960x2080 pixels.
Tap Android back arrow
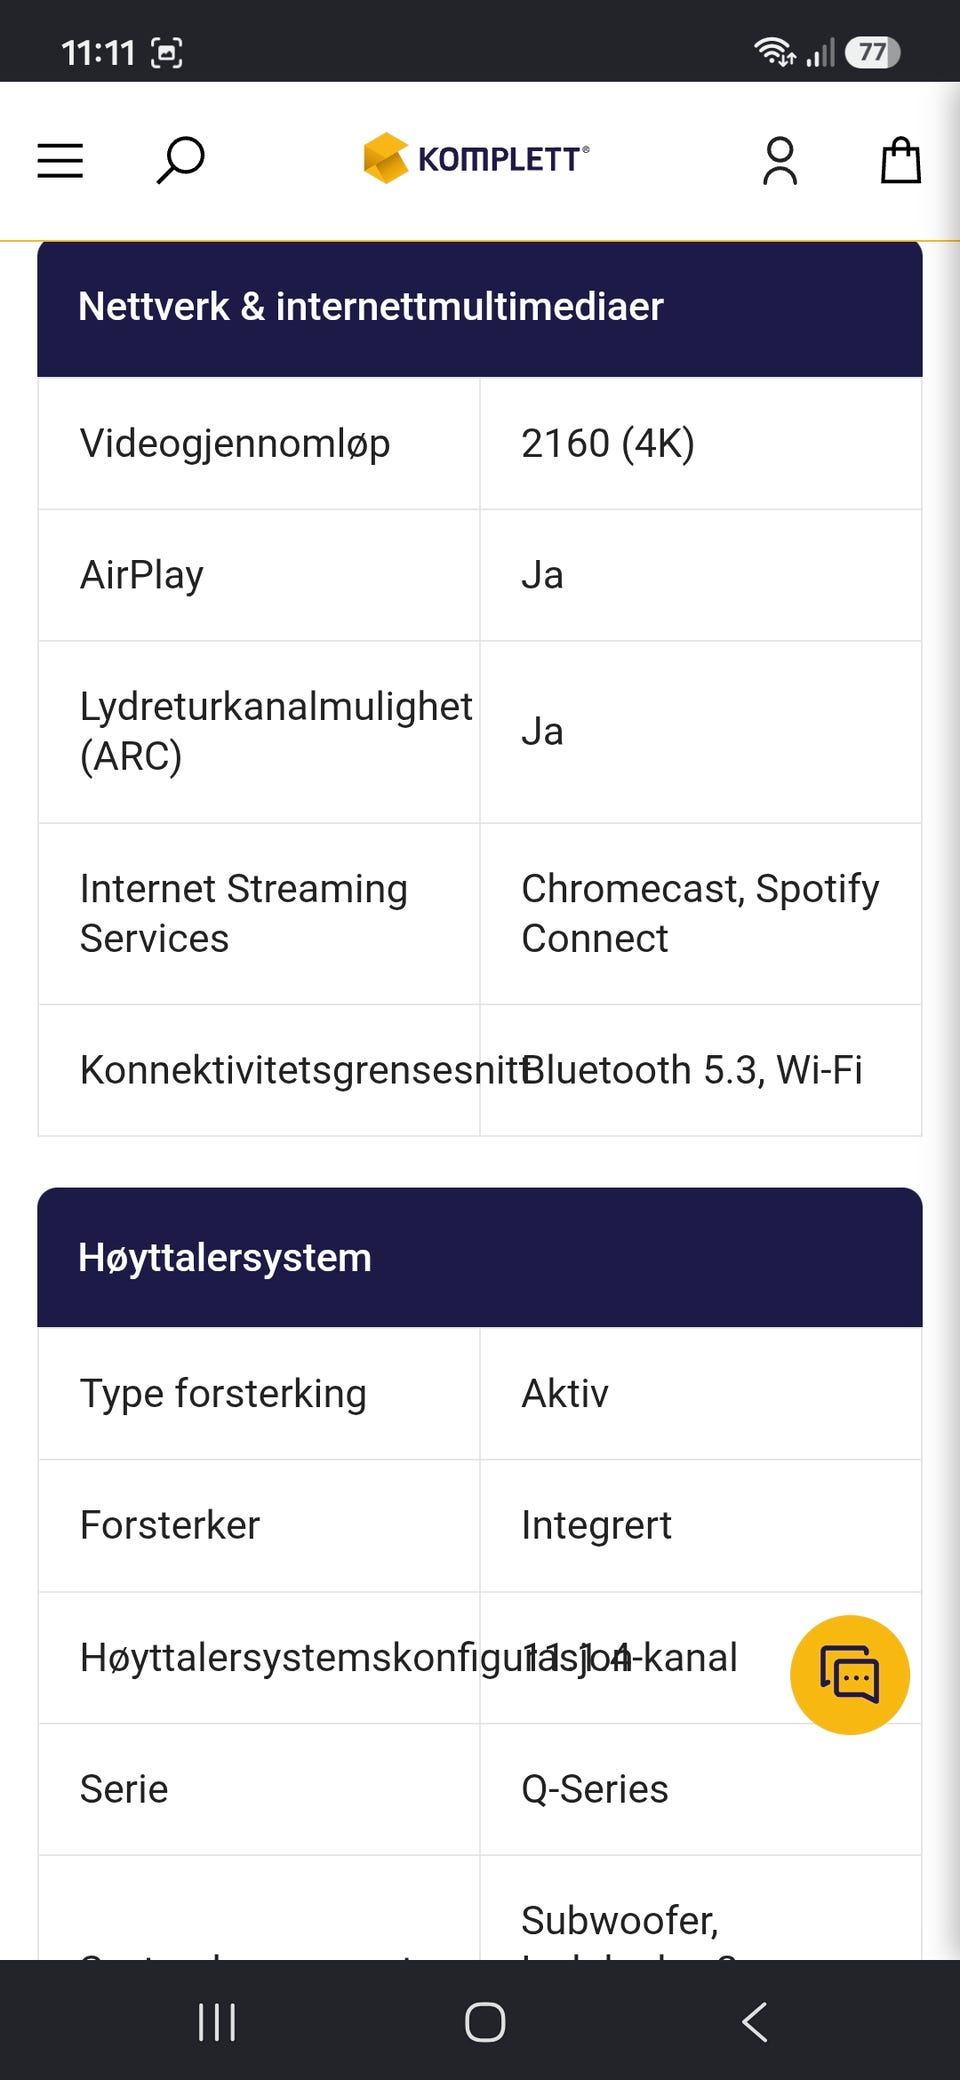(x=755, y=2022)
